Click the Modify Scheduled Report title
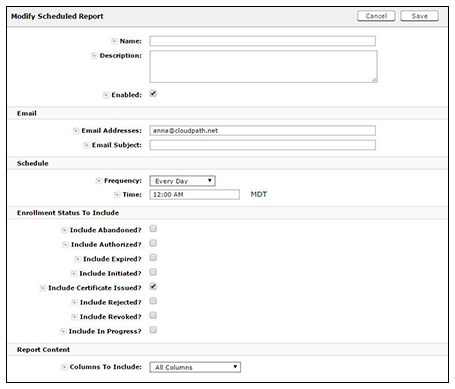 [57, 16]
